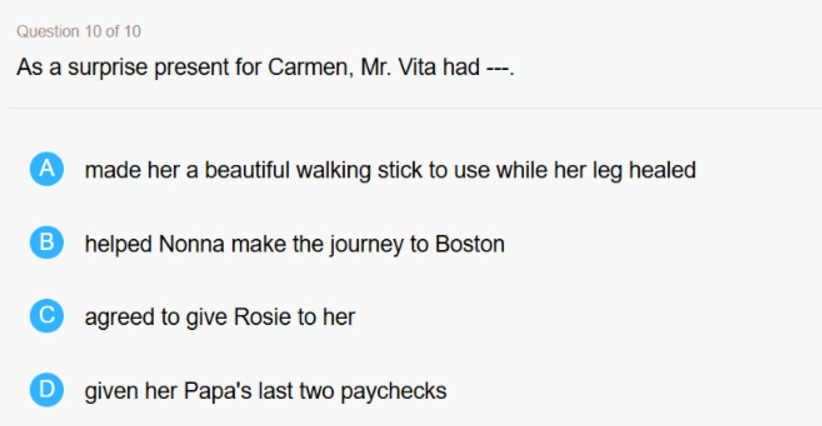Image resolution: width=822 pixels, height=426 pixels.
Task: Click the word 'paychecks' in option D
Action: coord(394,392)
